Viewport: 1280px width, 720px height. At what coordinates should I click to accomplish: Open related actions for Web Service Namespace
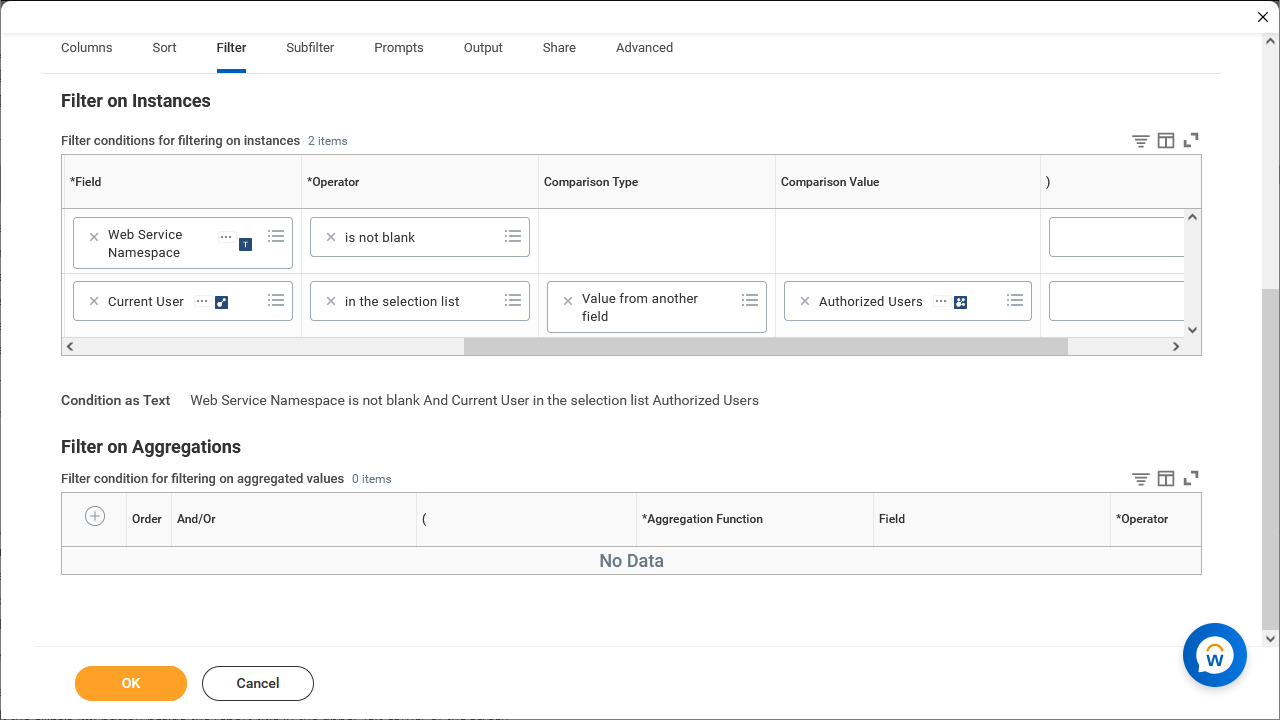(x=225, y=237)
